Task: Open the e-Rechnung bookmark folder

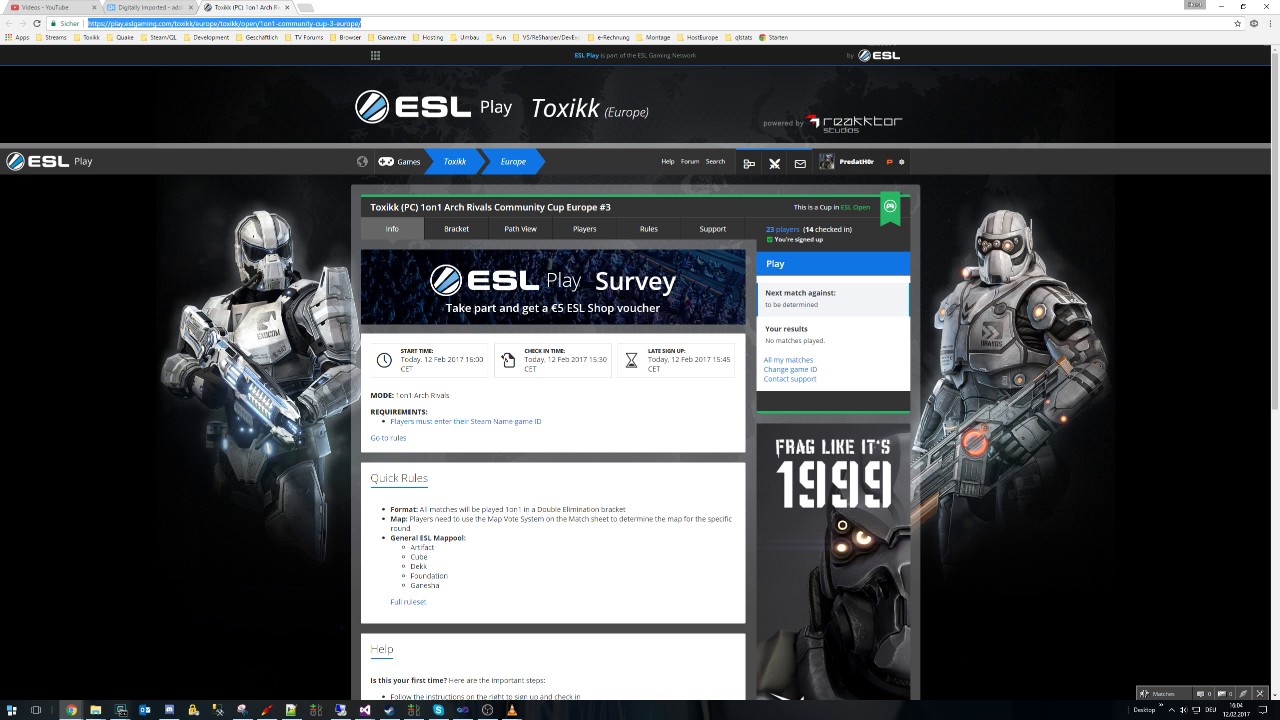Action: 609,37
